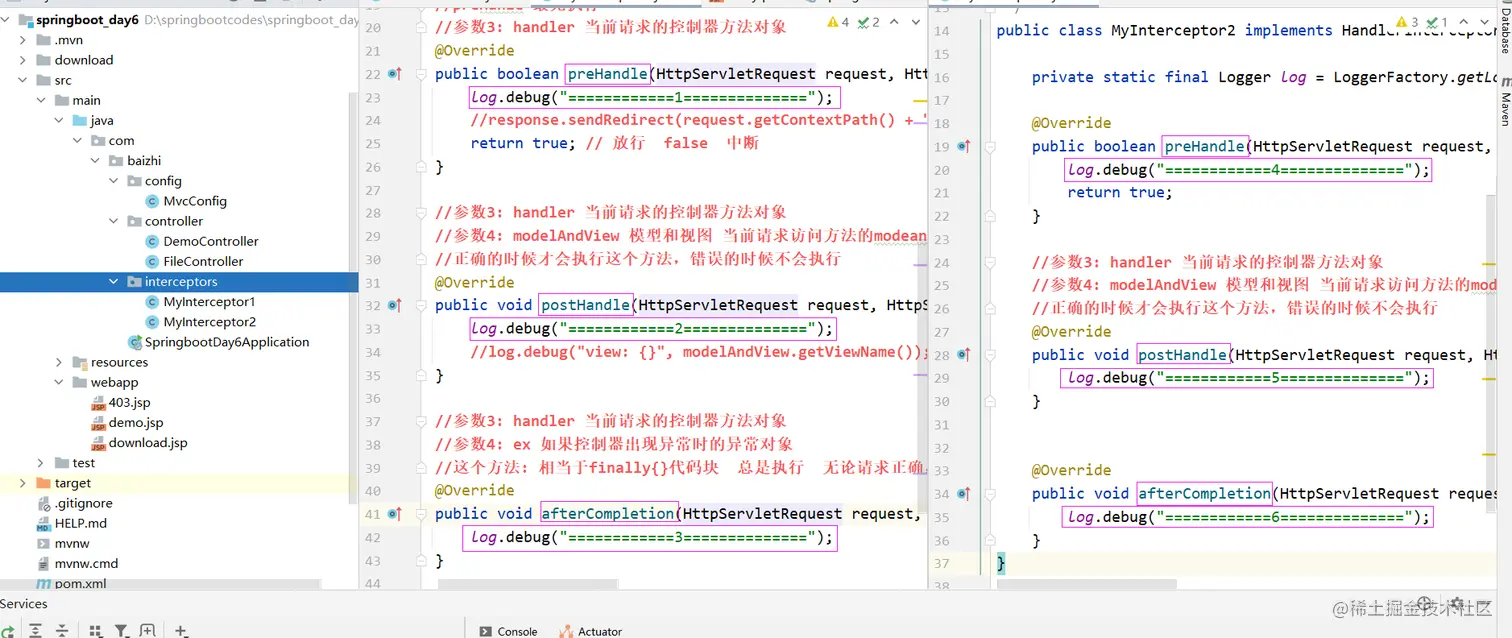1512x638 pixels.
Task: Collapse the main folder
Action: coord(41,100)
